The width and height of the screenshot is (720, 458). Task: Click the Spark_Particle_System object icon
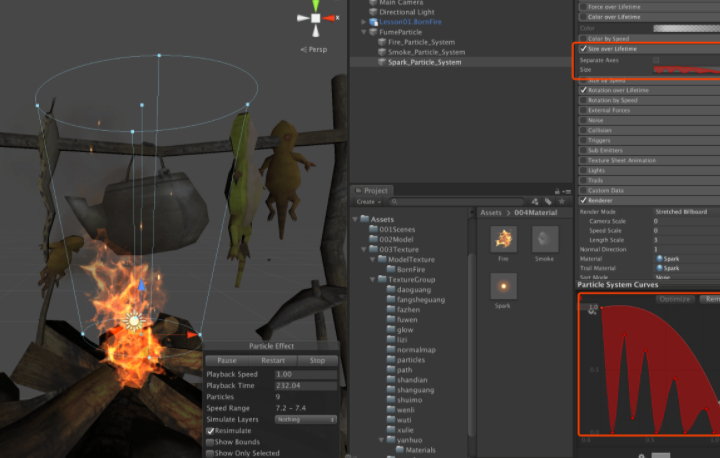[x=382, y=62]
